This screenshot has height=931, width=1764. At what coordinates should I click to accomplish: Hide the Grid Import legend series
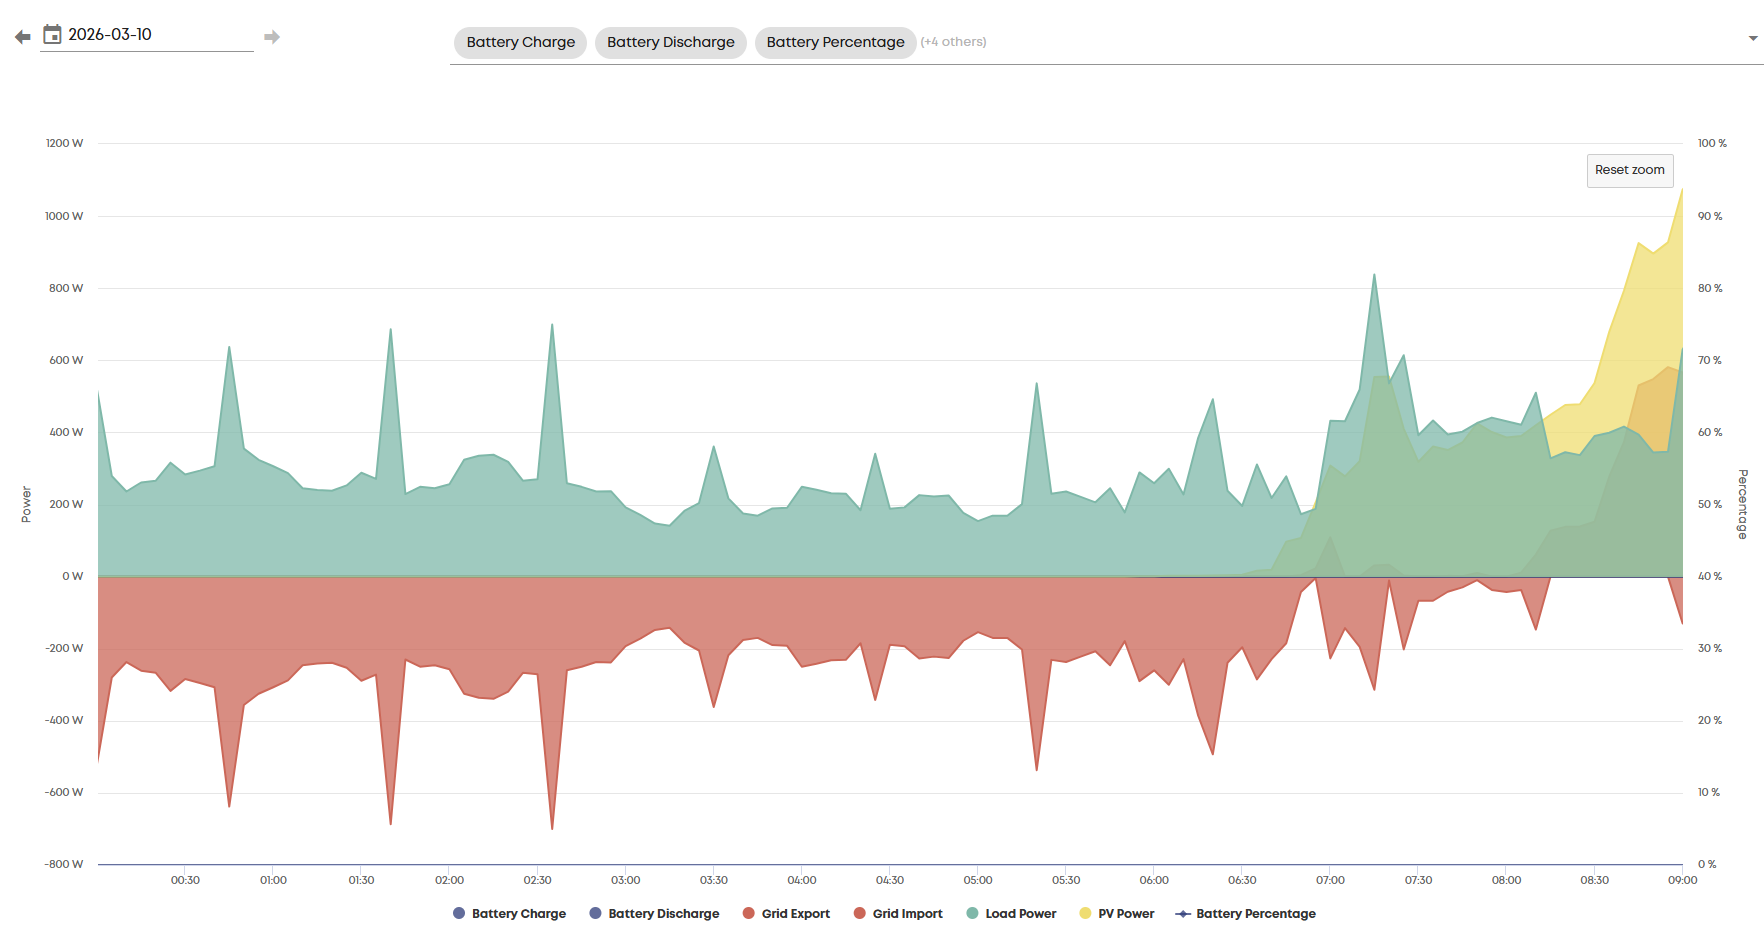point(907,913)
